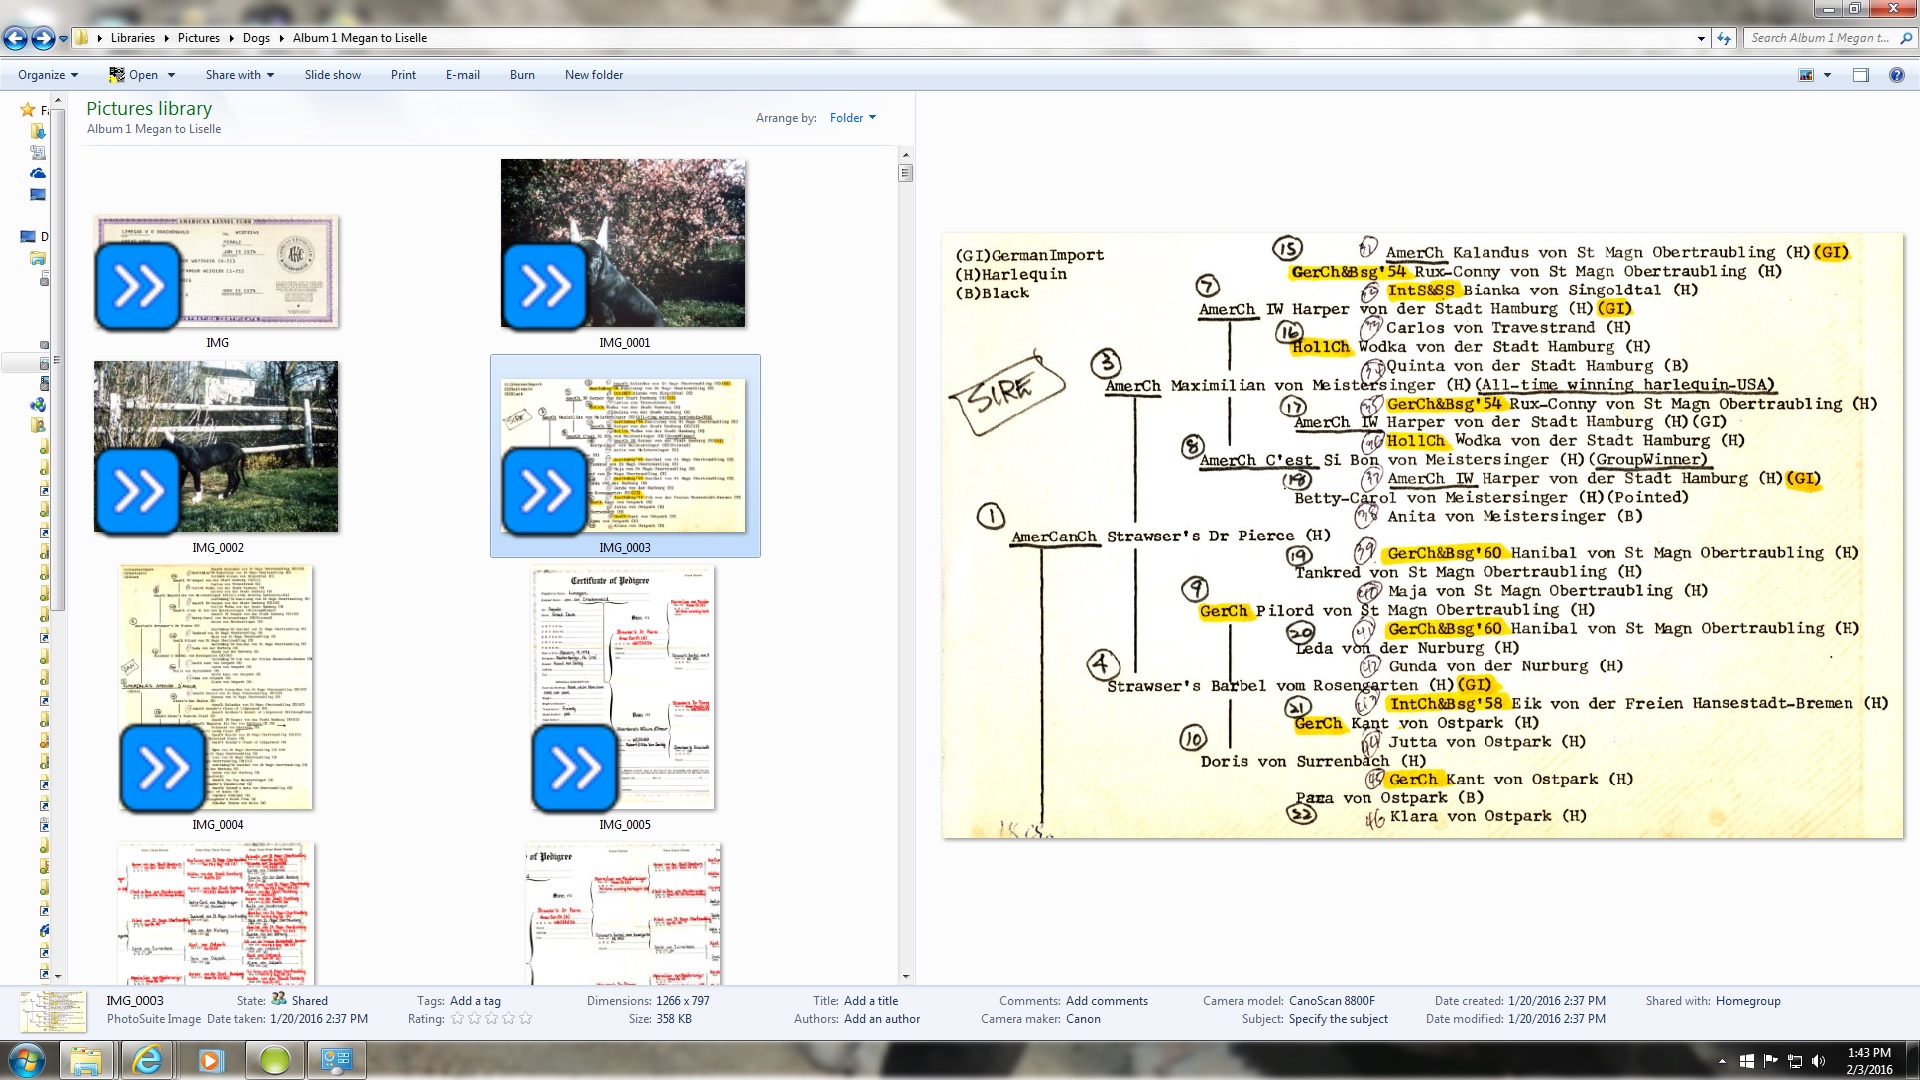Open Windows Explorer from the taskbar

click(x=86, y=1060)
